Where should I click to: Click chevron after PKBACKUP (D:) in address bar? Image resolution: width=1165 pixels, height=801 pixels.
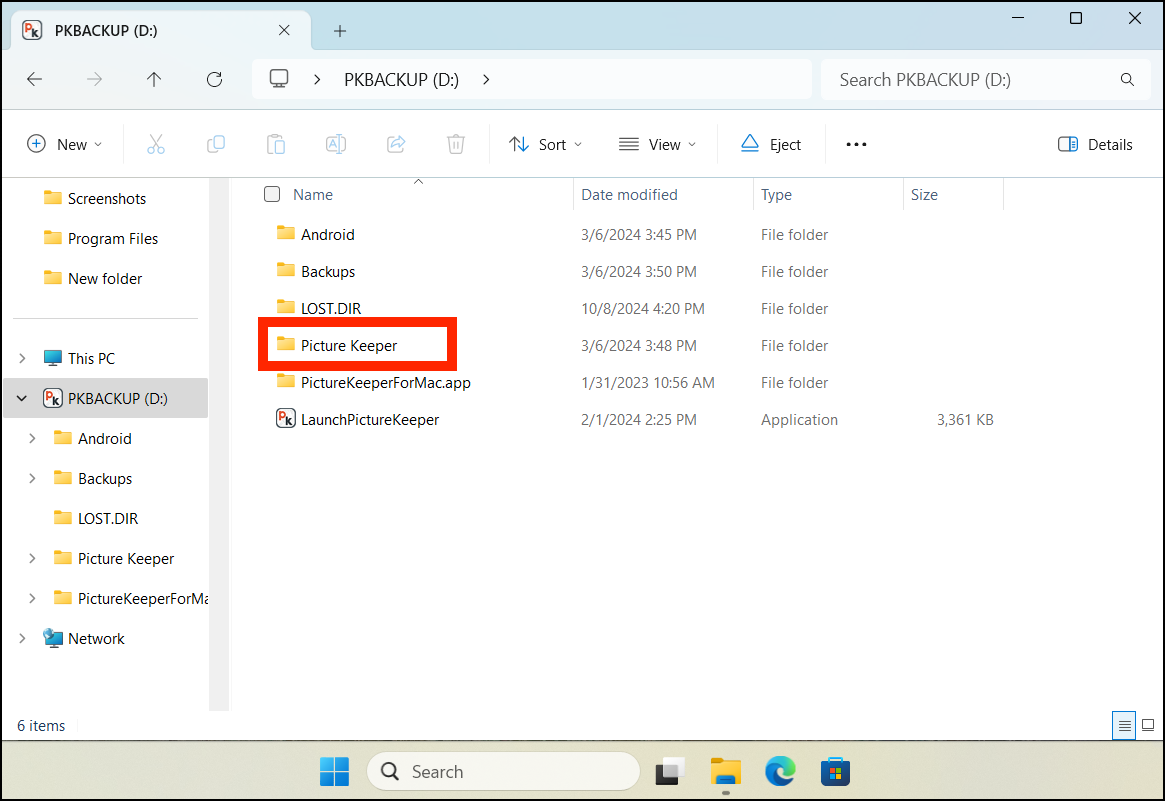coord(486,80)
